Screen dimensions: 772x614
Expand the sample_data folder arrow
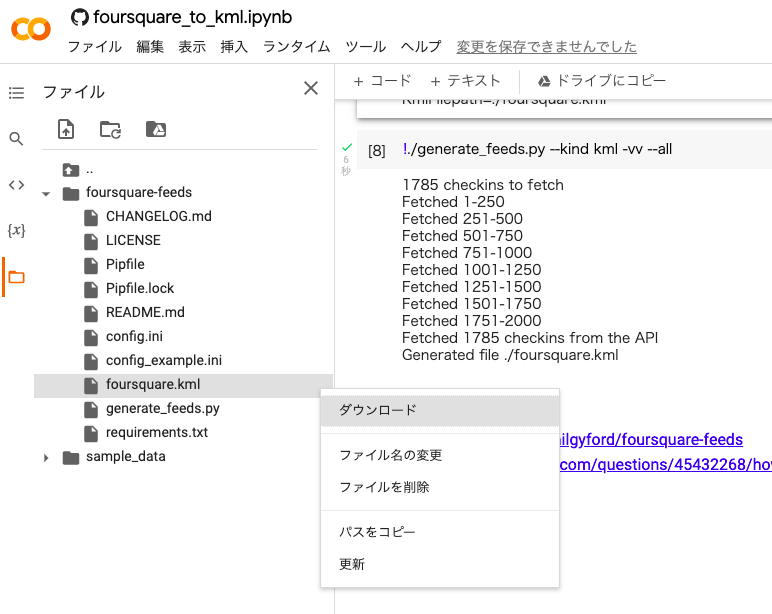pos(46,458)
